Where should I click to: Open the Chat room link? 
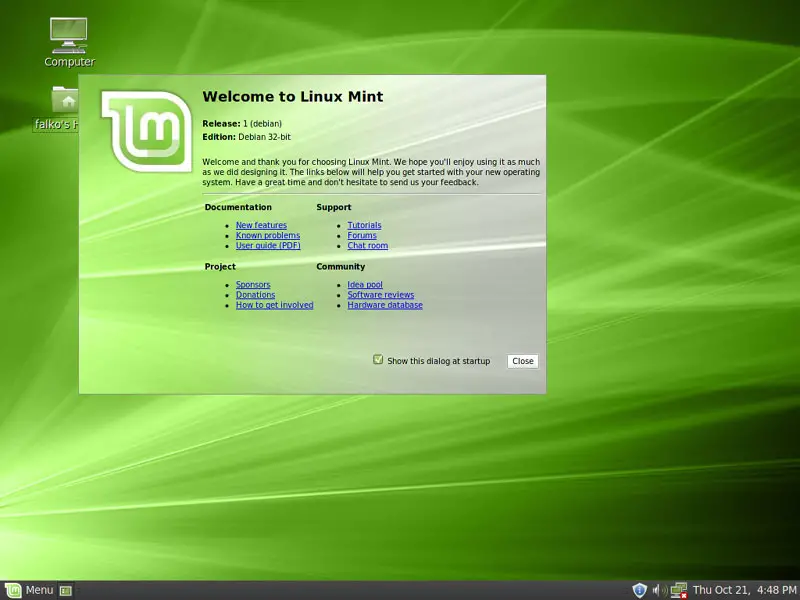click(367, 245)
